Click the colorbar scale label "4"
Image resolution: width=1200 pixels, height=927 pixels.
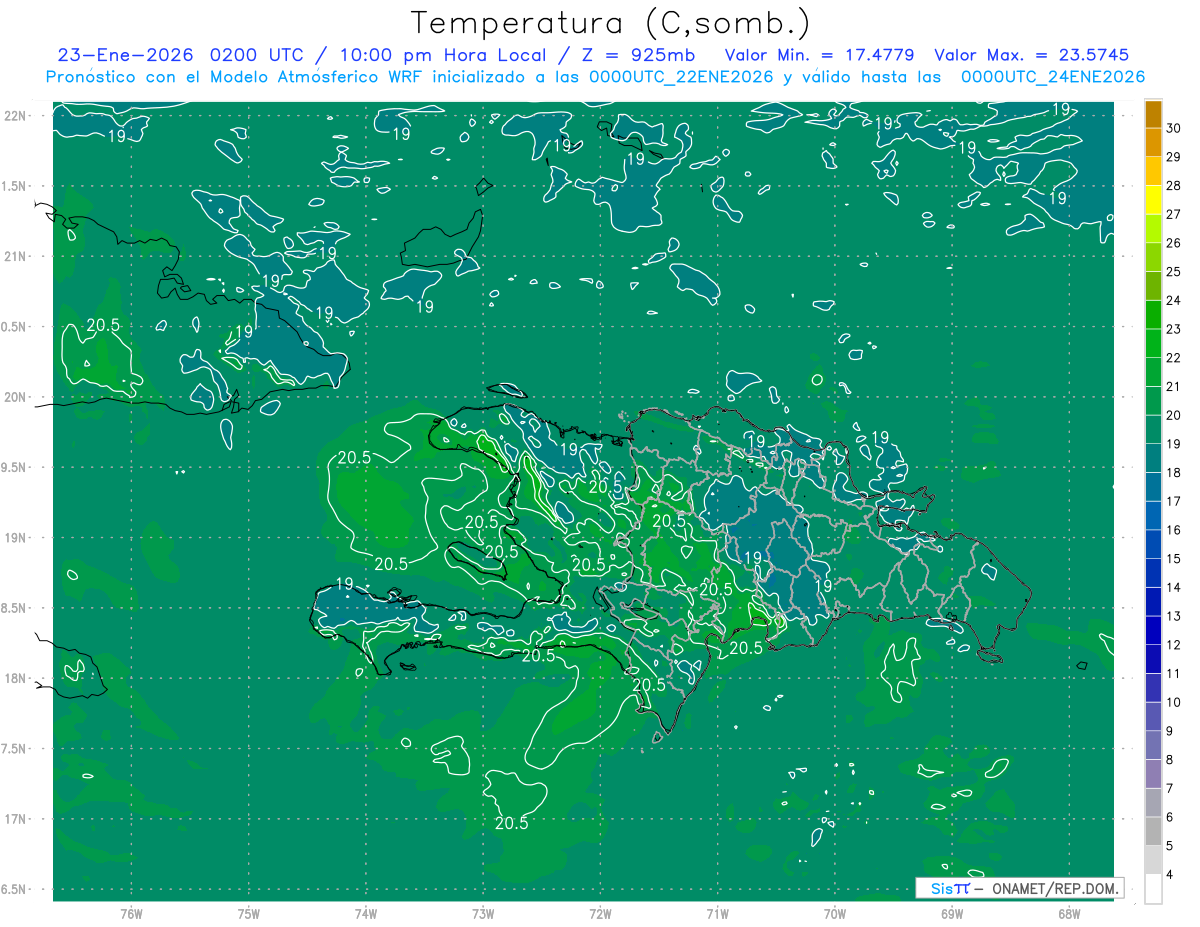coord(1172,875)
